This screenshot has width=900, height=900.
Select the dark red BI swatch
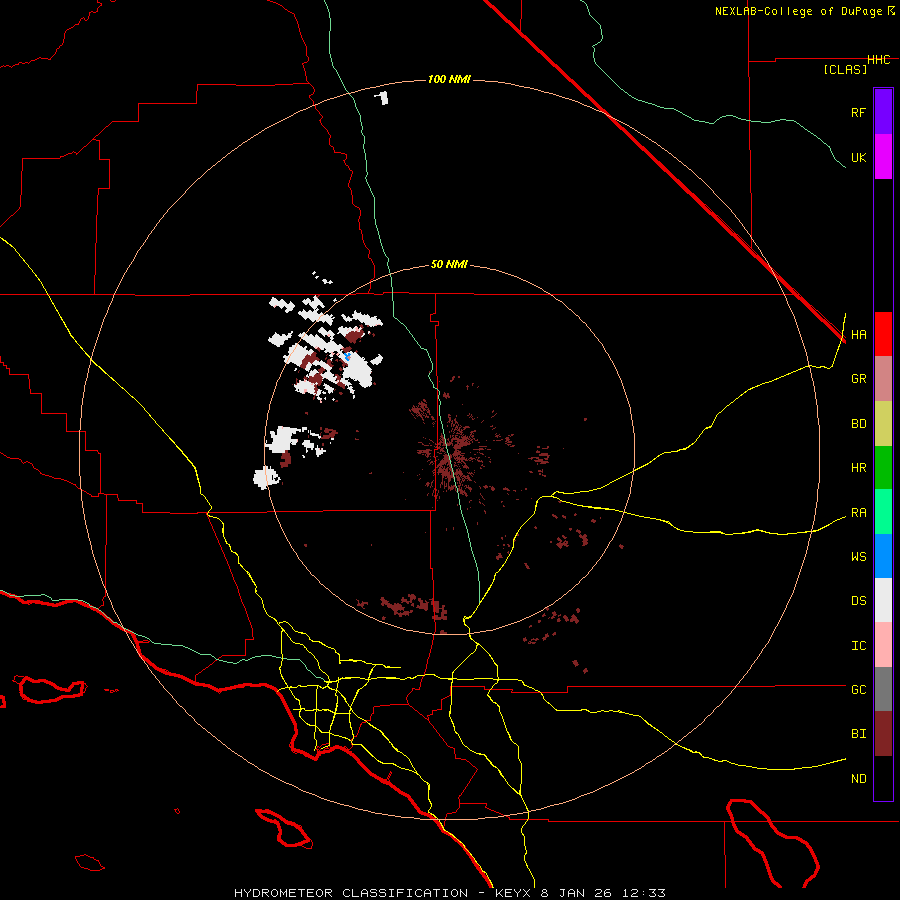point(883,733)
